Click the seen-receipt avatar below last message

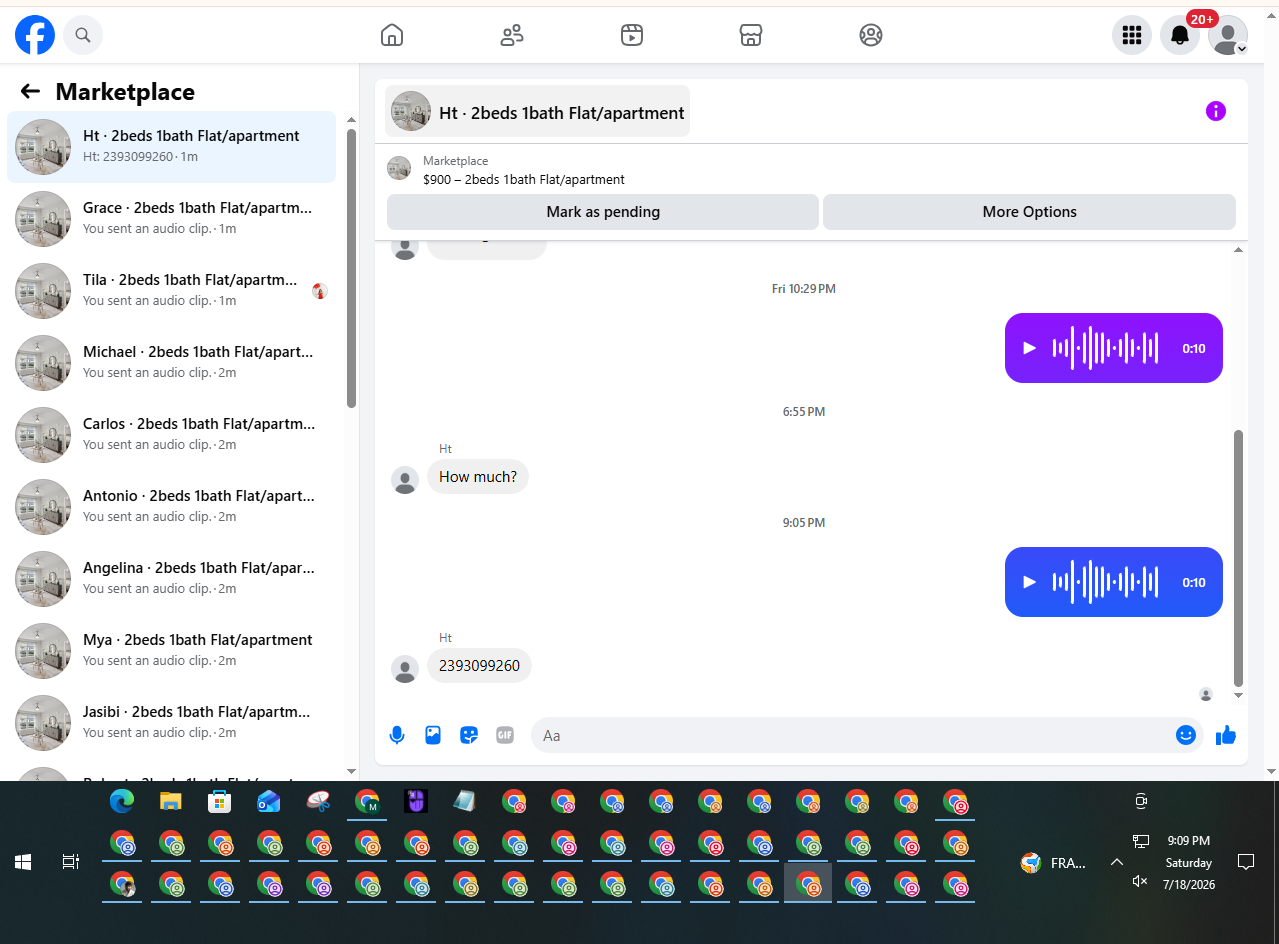(1206, 694)
